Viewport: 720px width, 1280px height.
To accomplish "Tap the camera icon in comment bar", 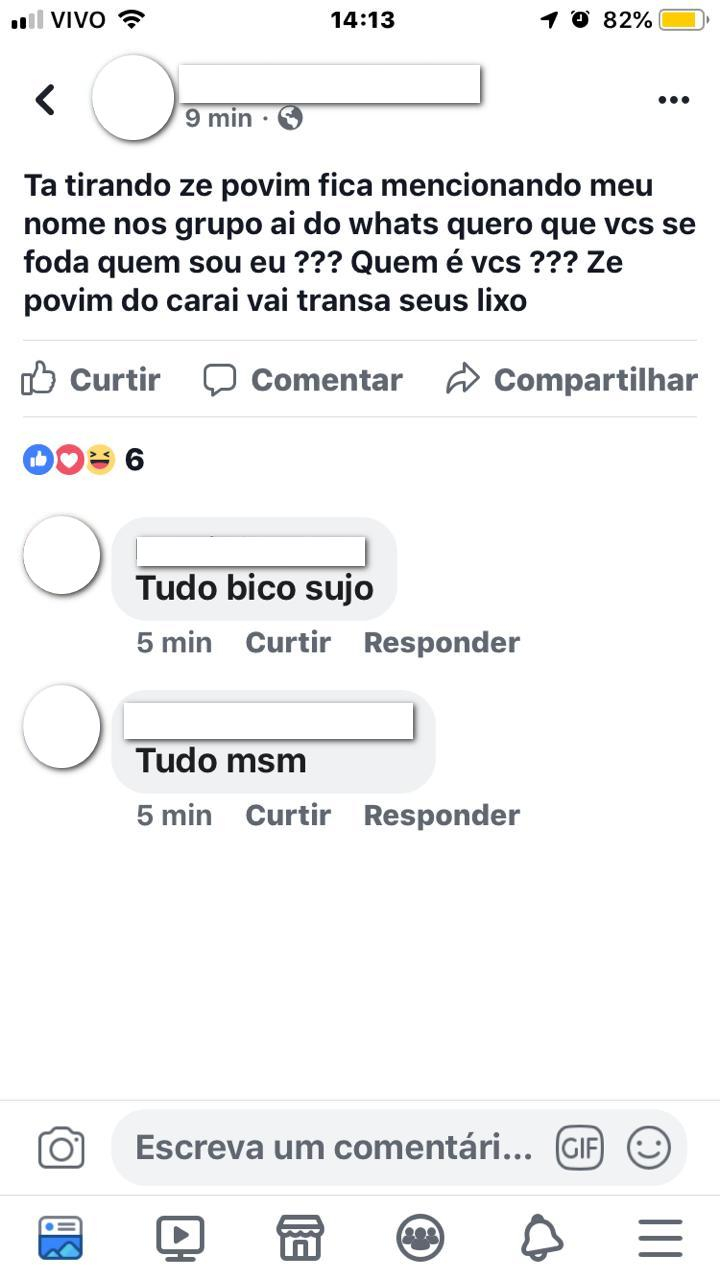I will tap(61, 1147).
